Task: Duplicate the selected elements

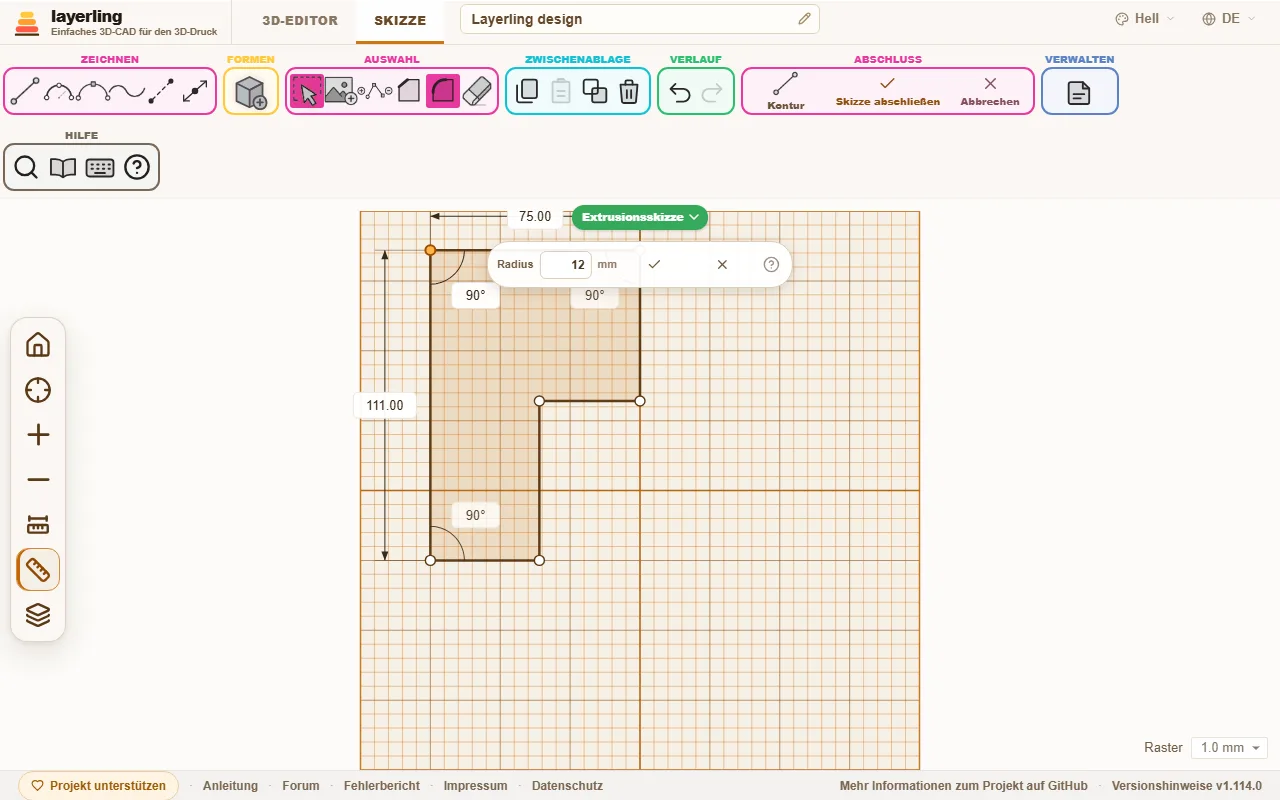Action: (x=595, y=92)
